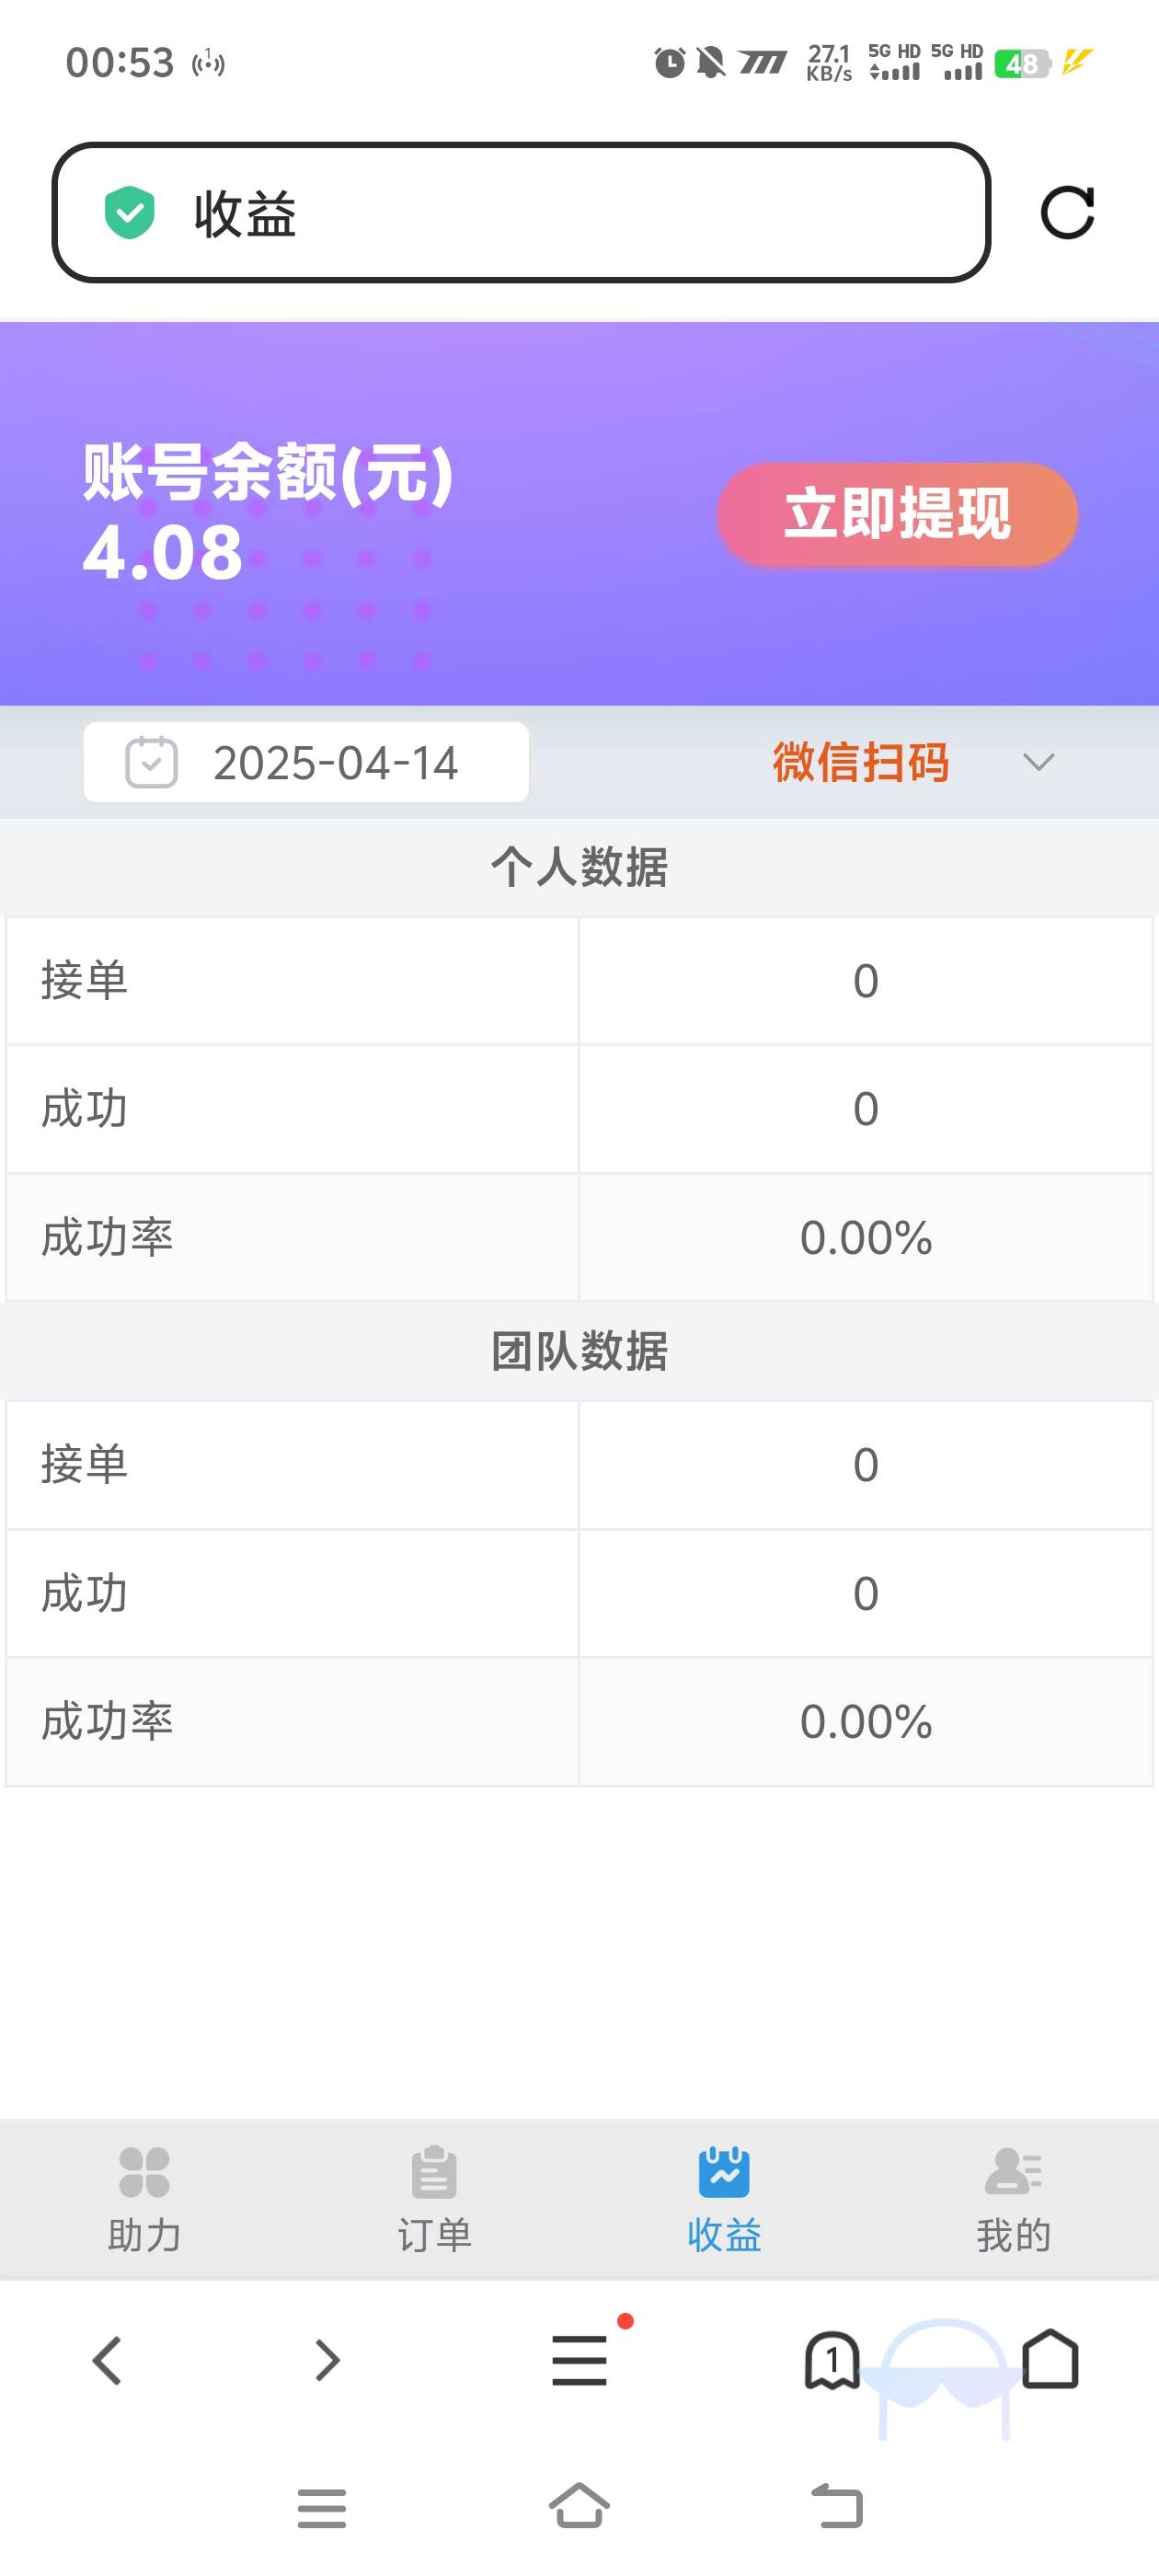Viewport: 1159px width, 2576px height.
Task: Tap 立即提现 to withdraw funds
Action: [898, 515]
